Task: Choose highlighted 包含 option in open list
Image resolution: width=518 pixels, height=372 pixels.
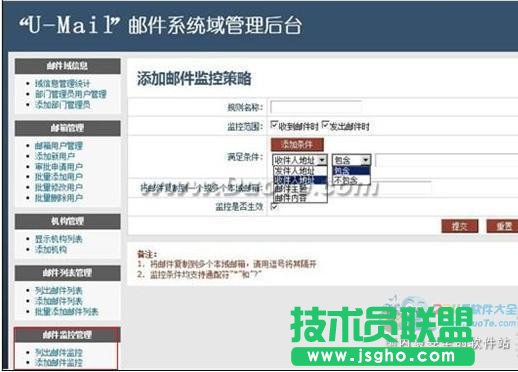Action: 351,171
